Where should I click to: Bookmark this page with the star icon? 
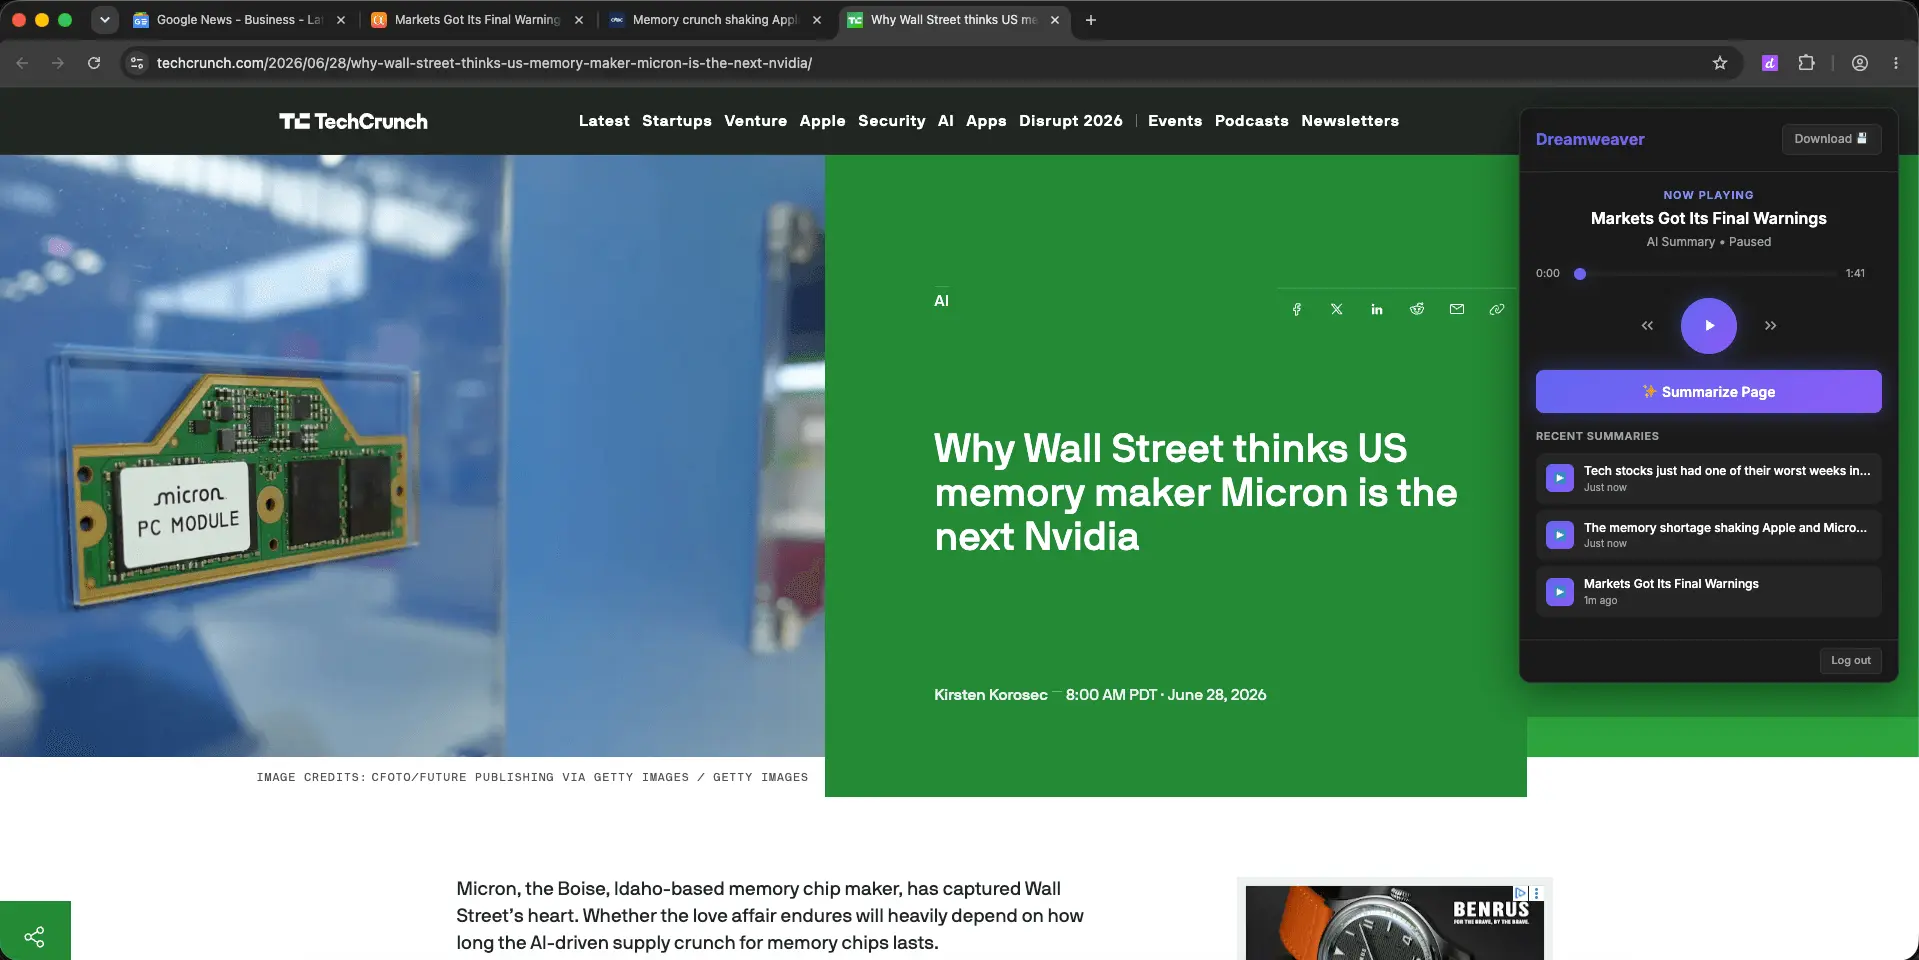click(x=1720, y=63)
